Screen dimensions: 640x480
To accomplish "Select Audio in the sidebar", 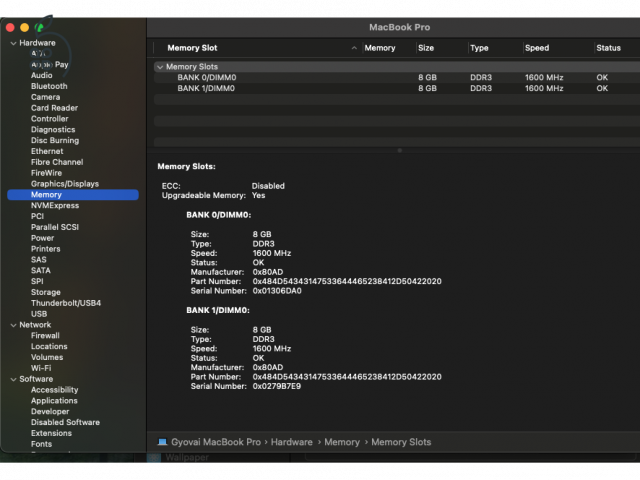I will point(42,76).
